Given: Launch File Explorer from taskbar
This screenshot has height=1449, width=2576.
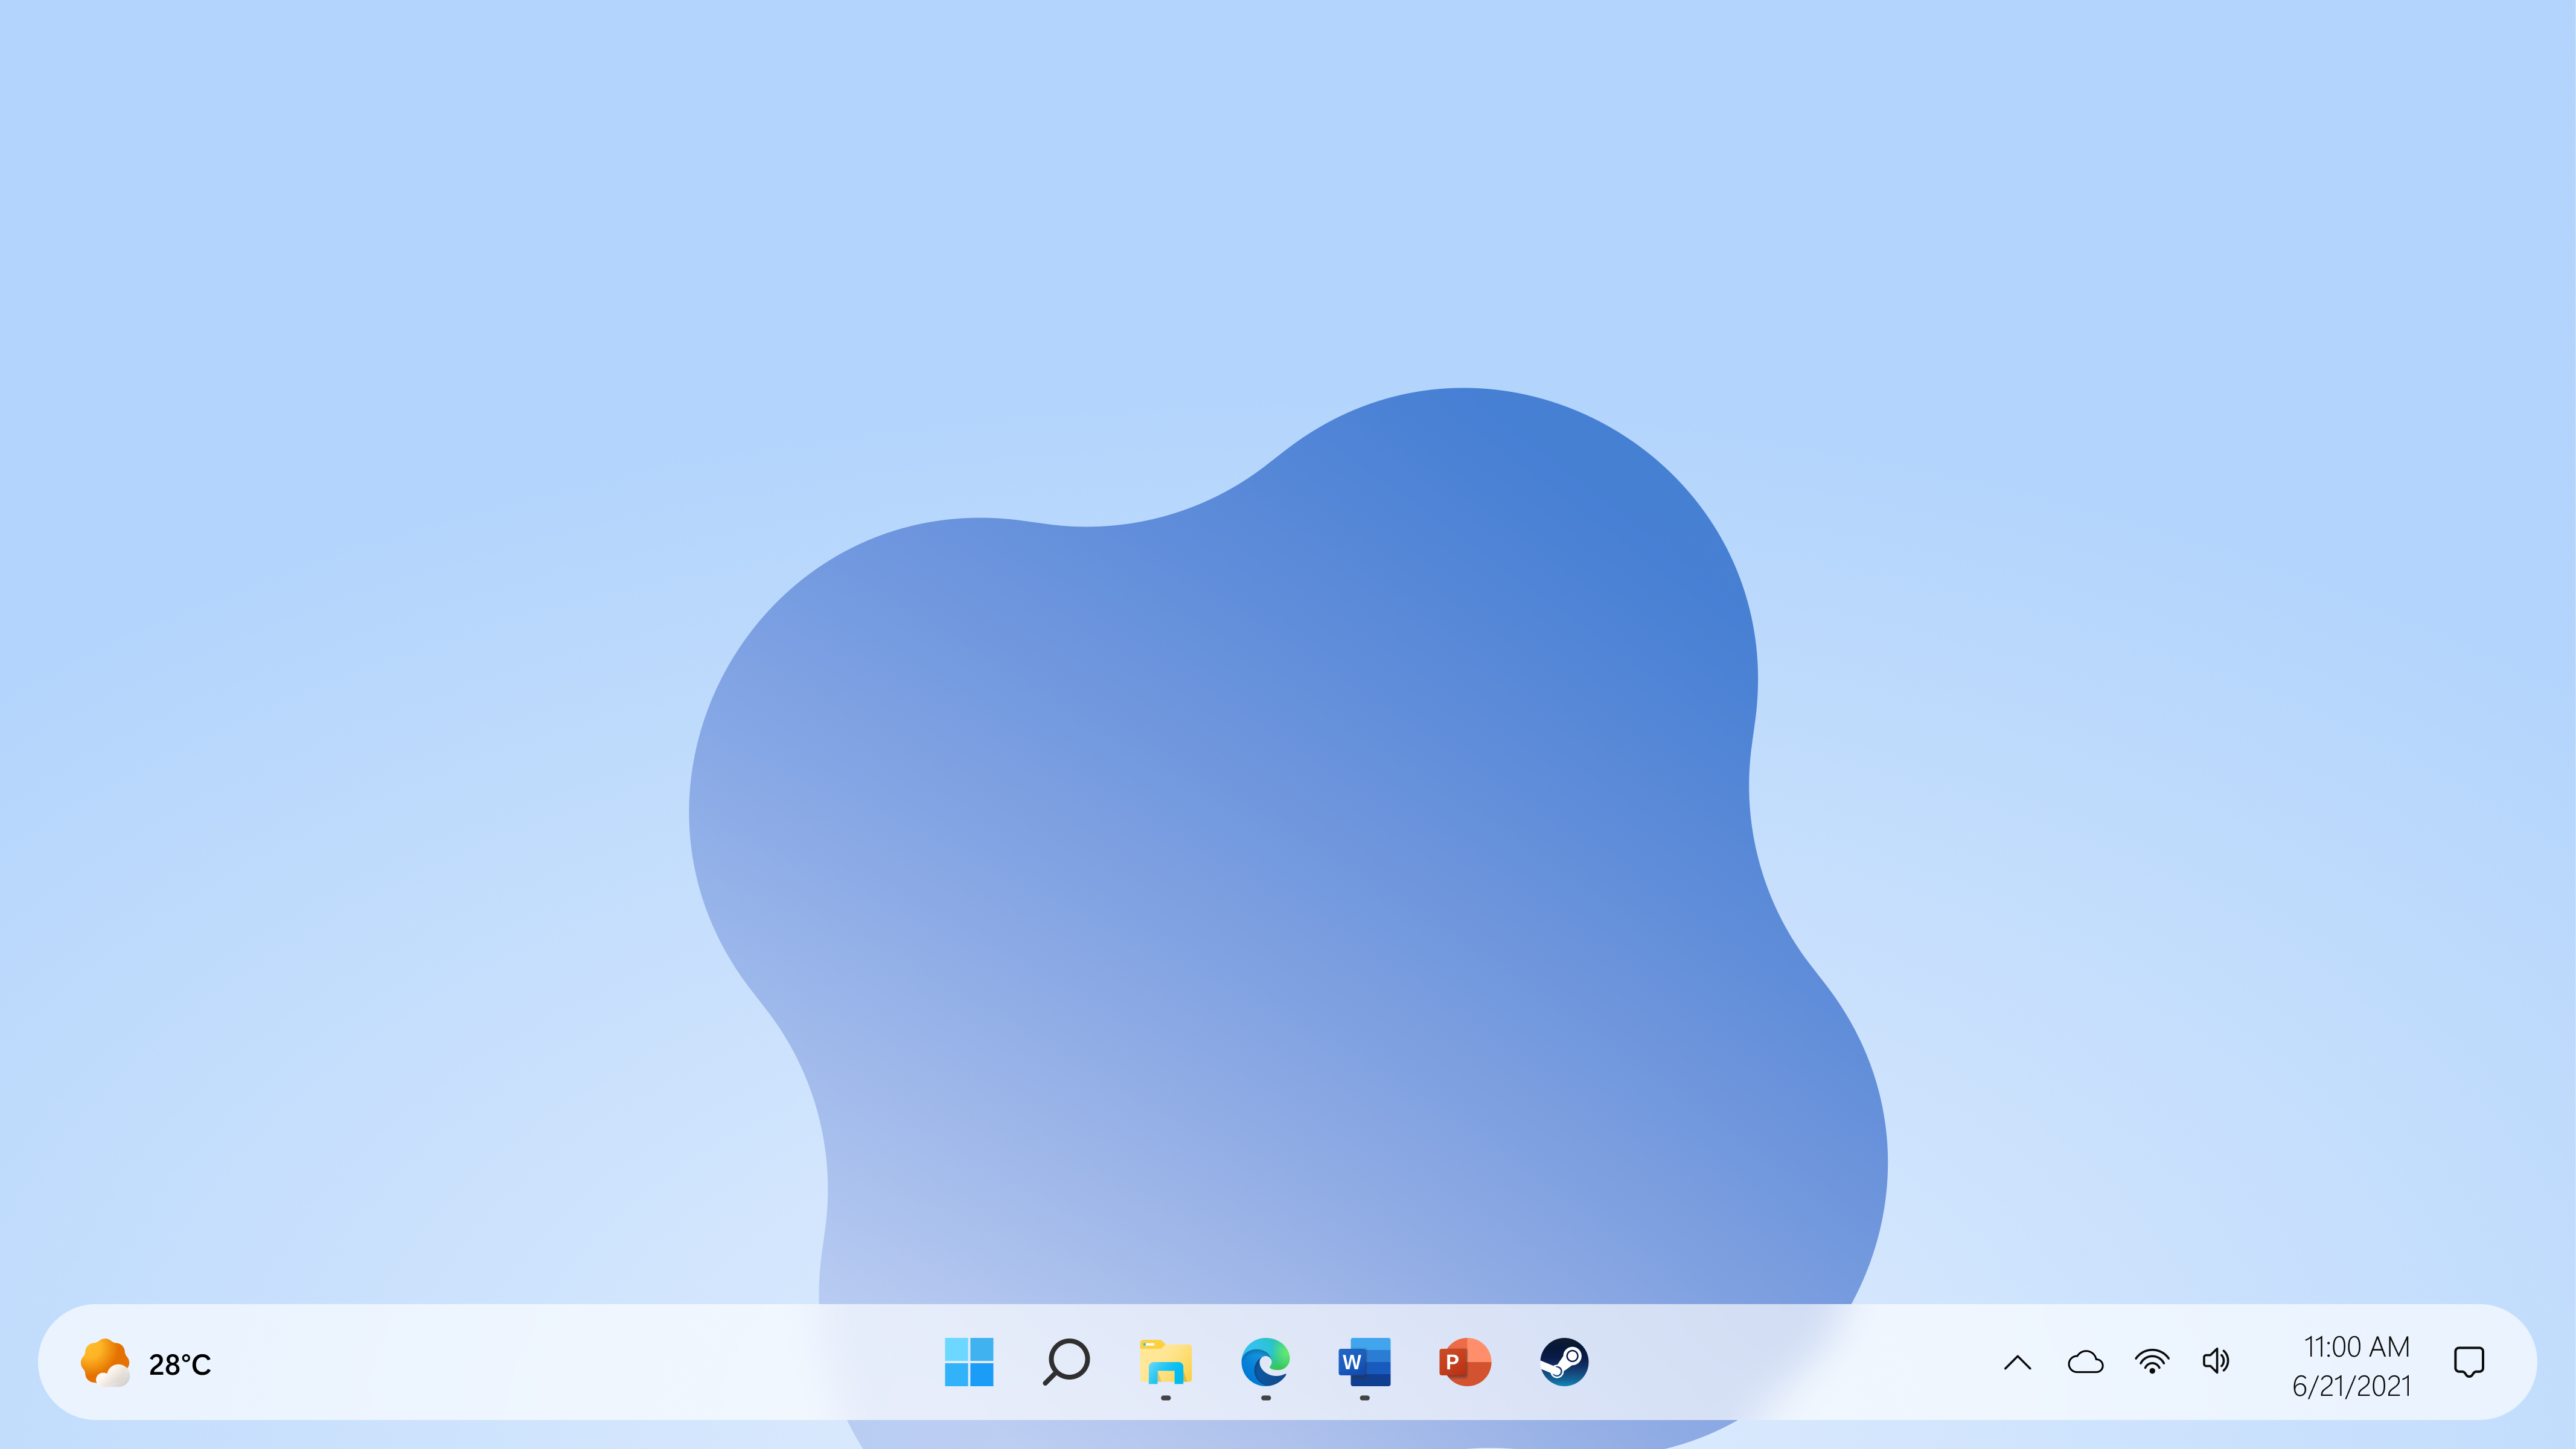Looking at the screenshot, I should 1165,1362.
